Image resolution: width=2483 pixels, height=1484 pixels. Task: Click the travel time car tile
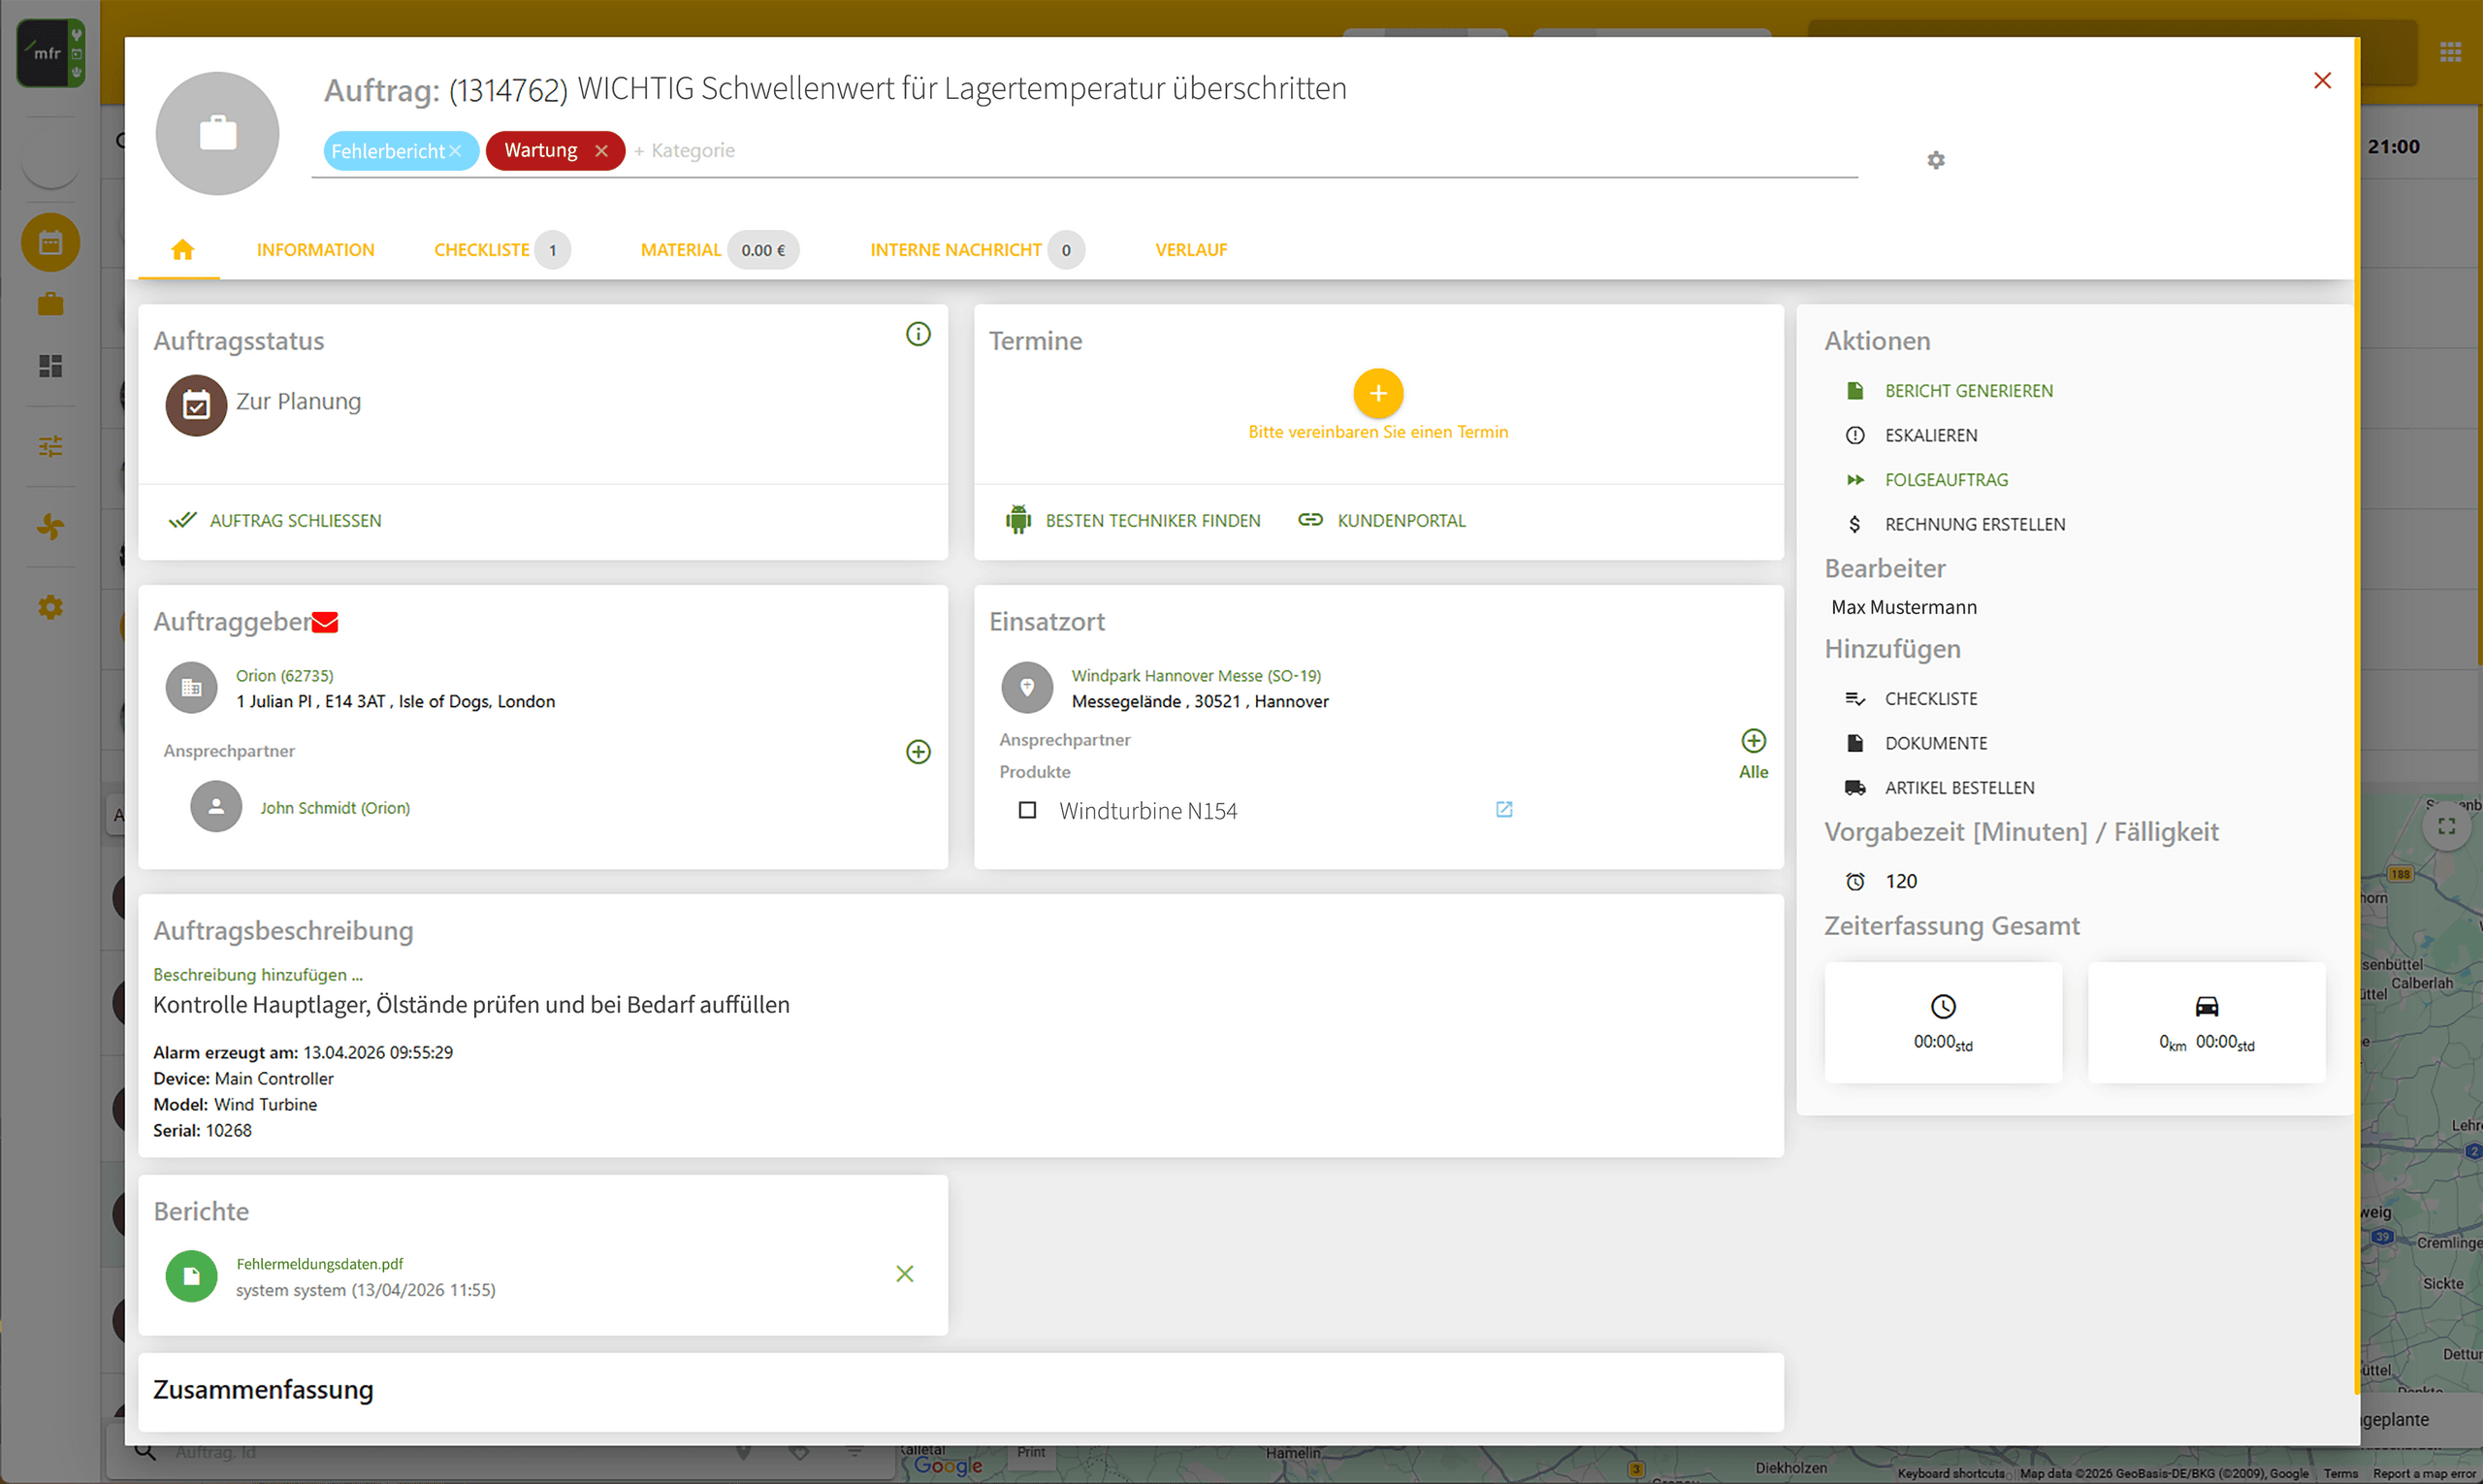click(2206, 1023)
